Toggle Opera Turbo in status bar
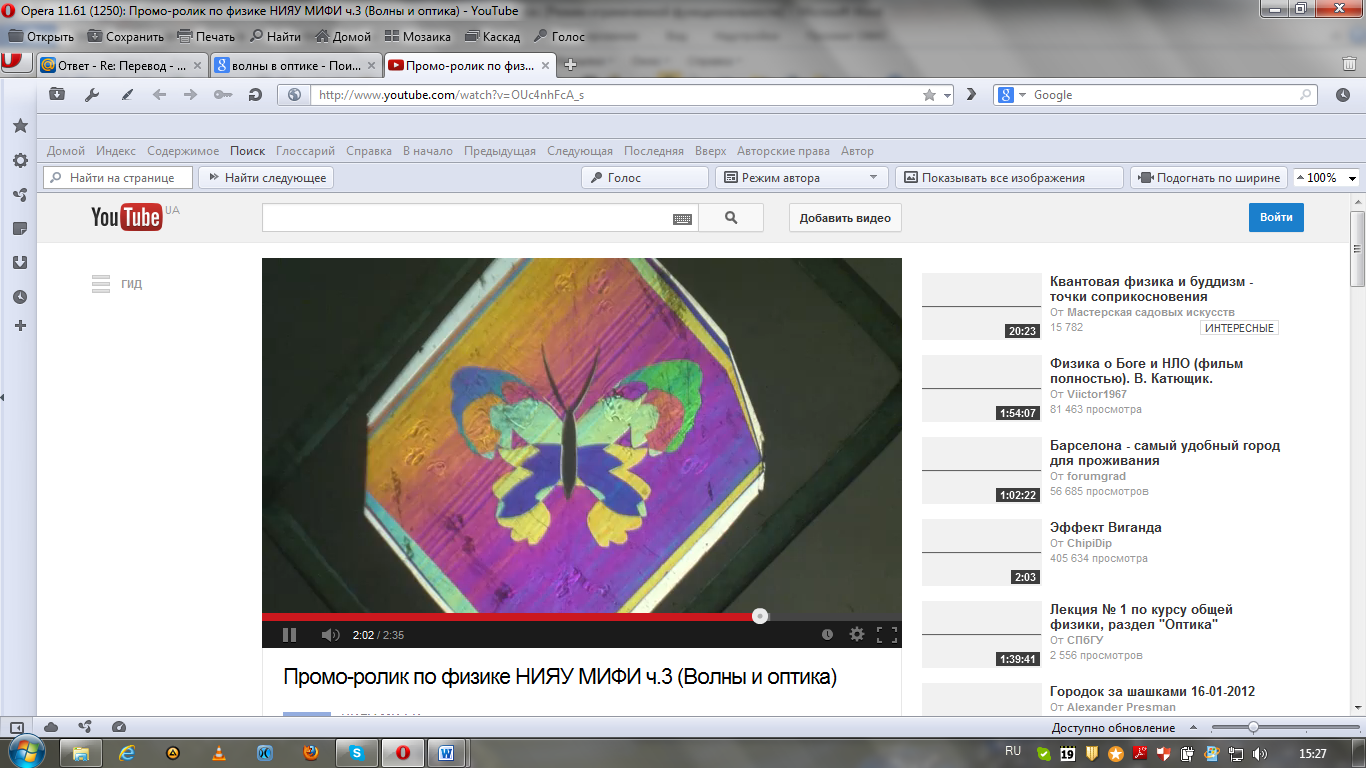The image size is (1366, 768). [x=119, y=727]
